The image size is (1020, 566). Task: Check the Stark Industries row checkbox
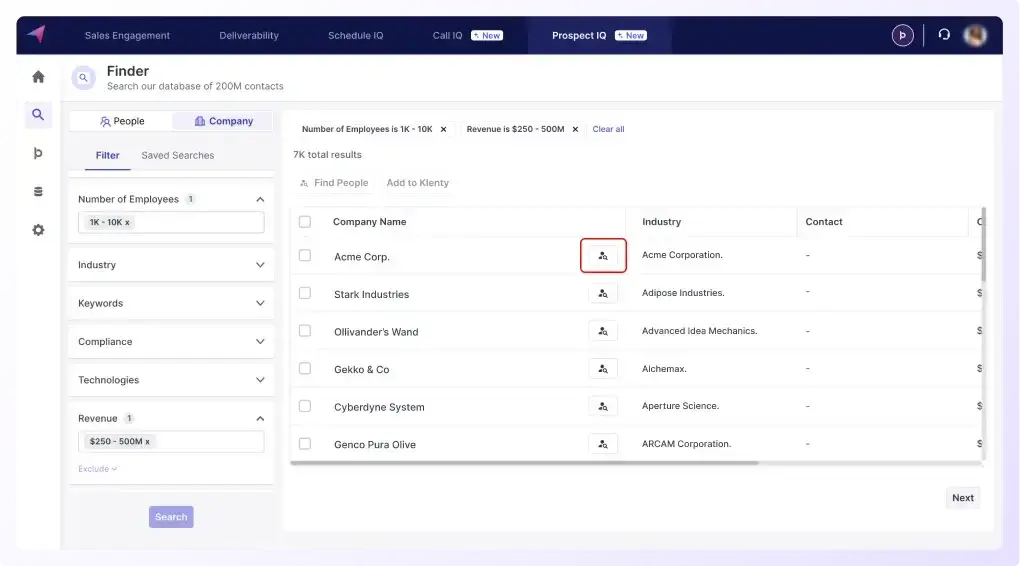(304, 293)
